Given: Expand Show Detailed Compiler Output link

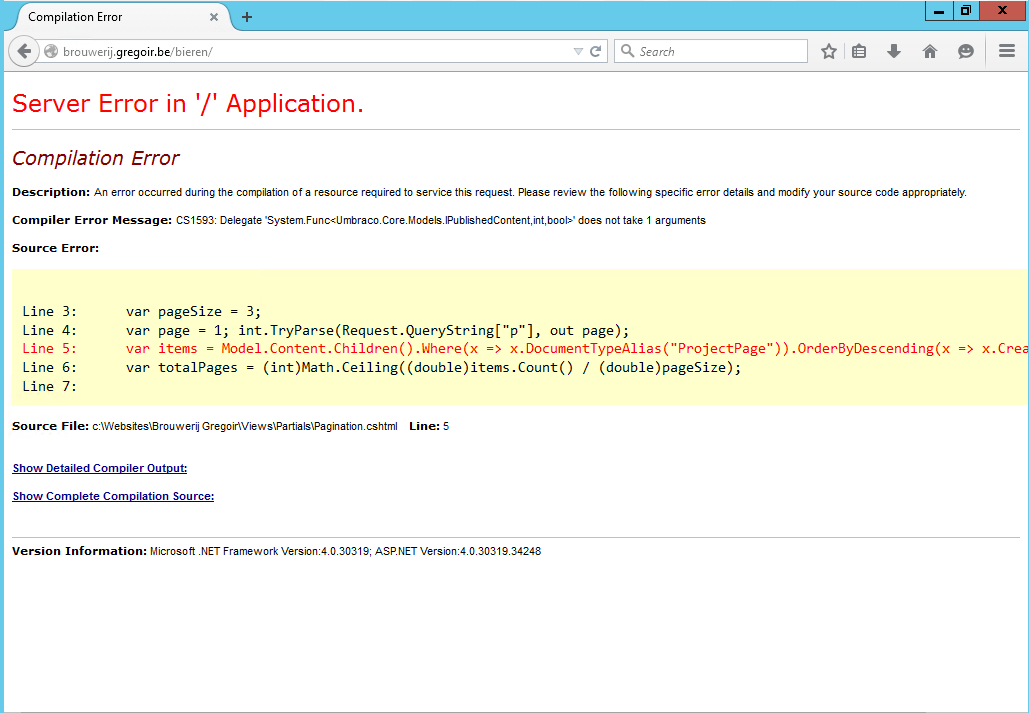Looking at the screenshot, I should [x=100, y=468].
